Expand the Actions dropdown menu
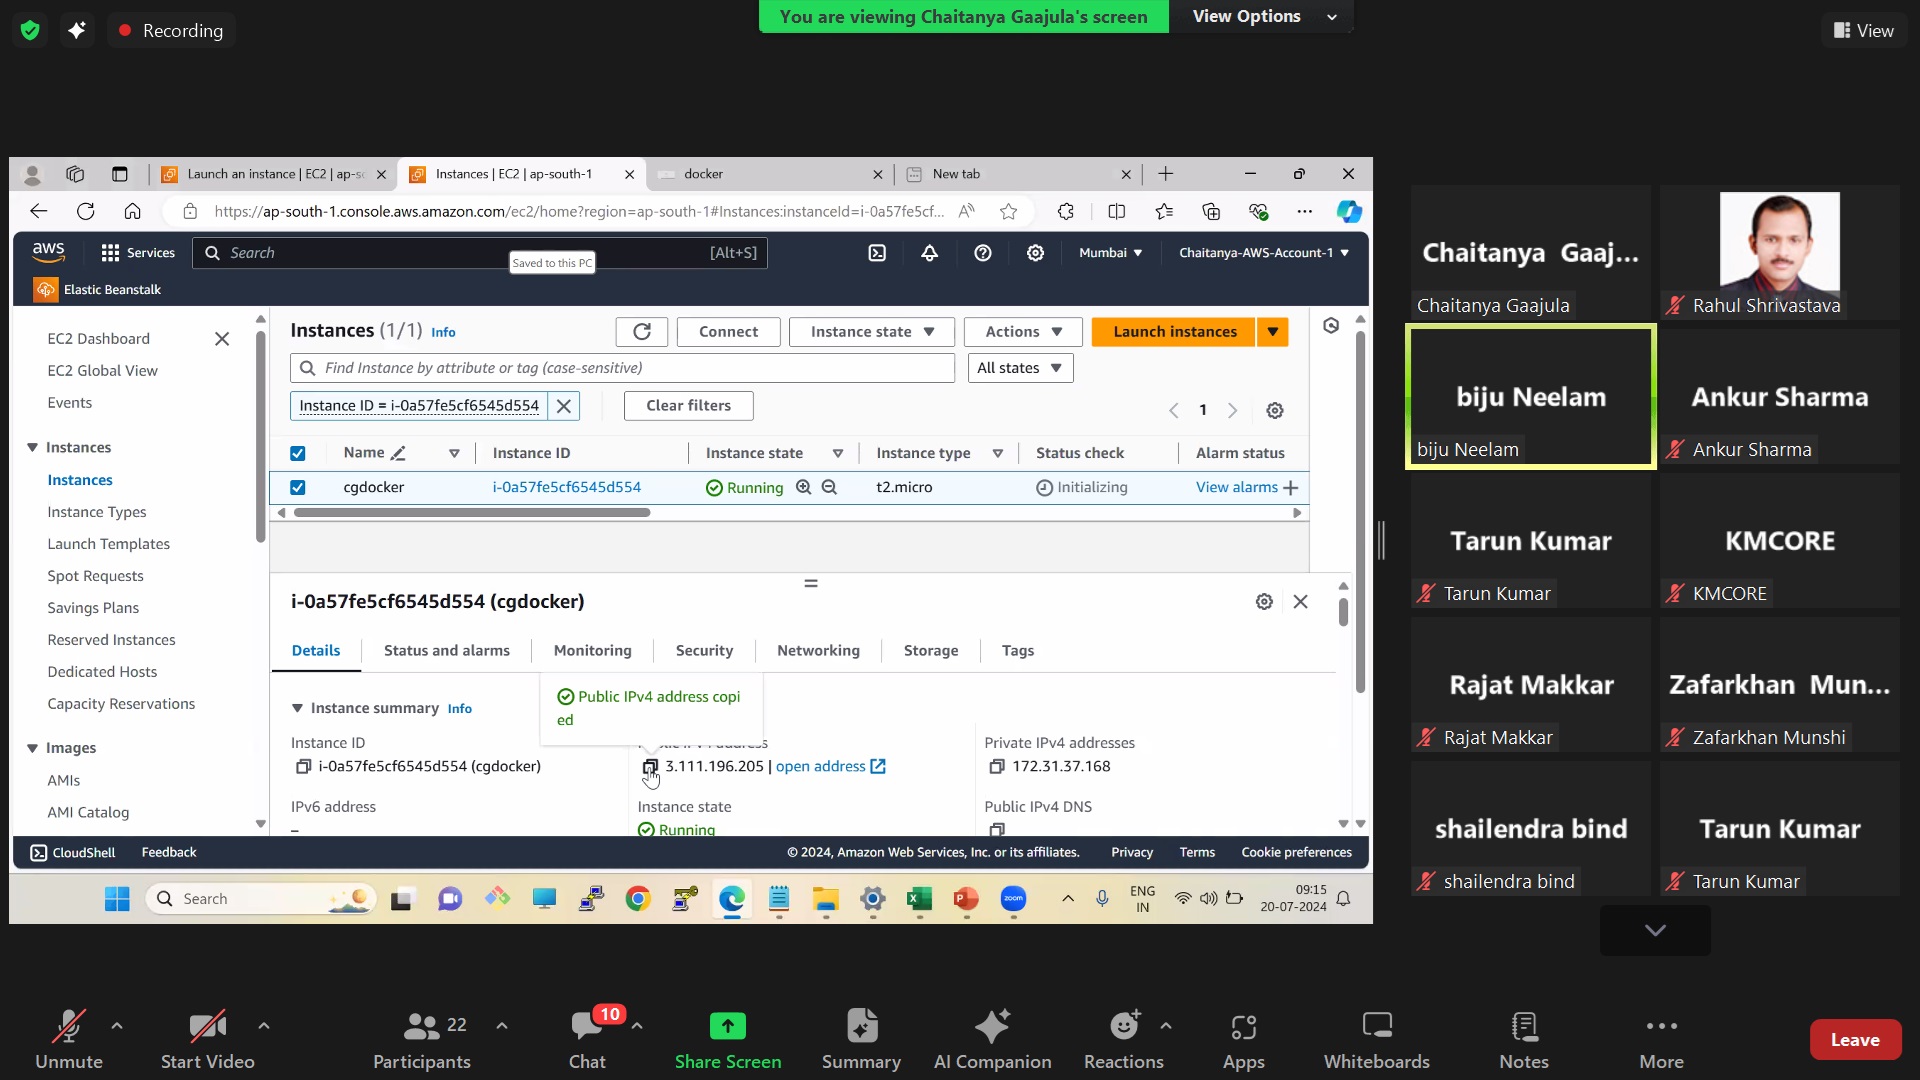The width and height of the screenshot is (1920, 1080). point(1023,332)
